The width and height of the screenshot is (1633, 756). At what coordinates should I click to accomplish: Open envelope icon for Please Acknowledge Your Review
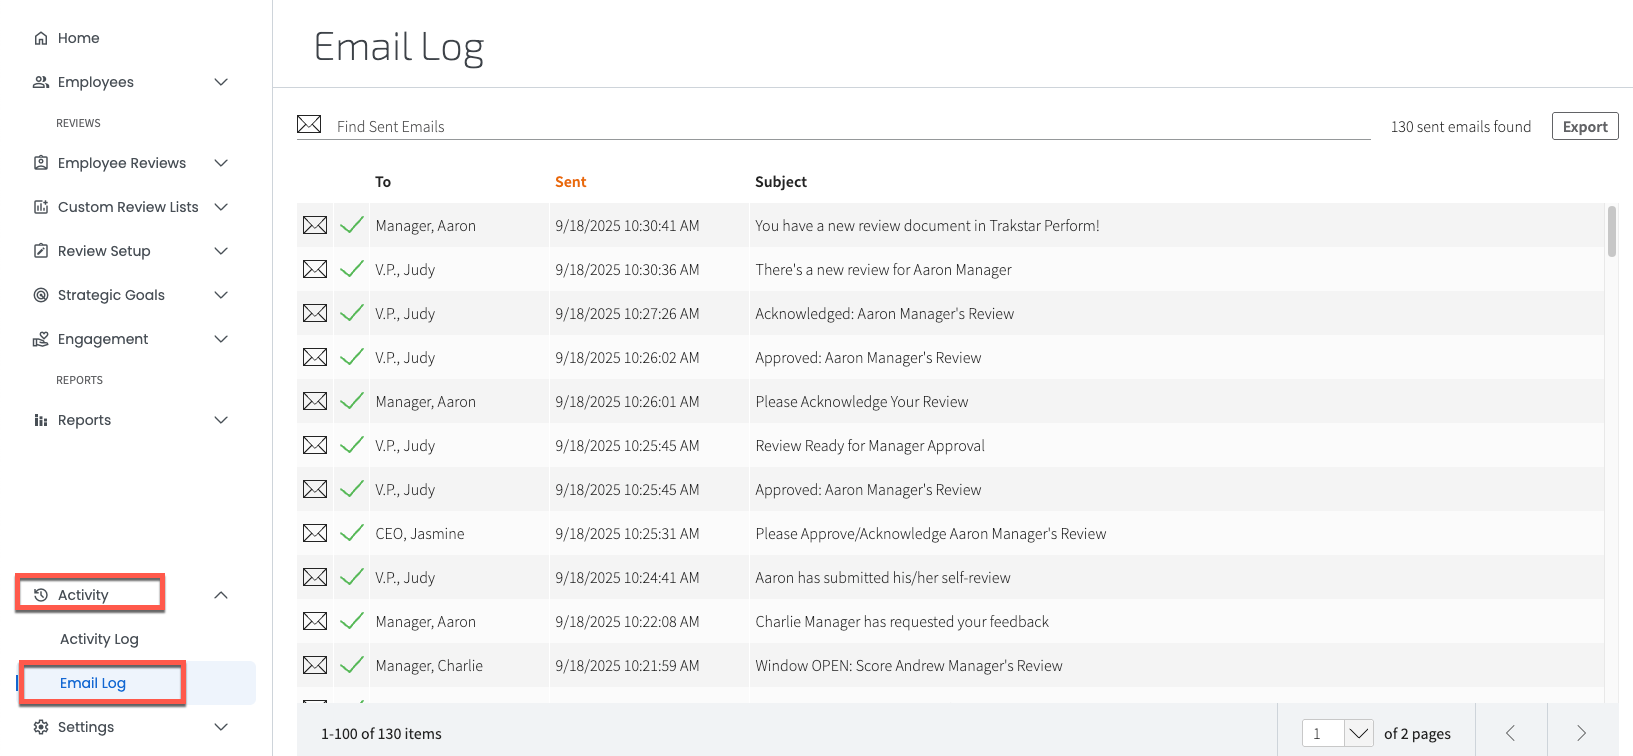point(315,401)
